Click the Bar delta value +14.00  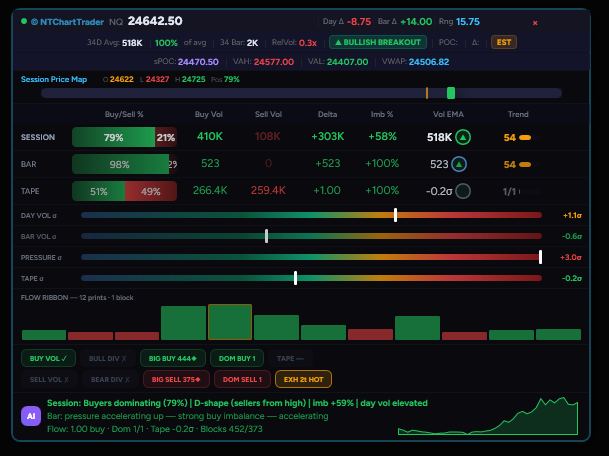[x=416, y=22]
